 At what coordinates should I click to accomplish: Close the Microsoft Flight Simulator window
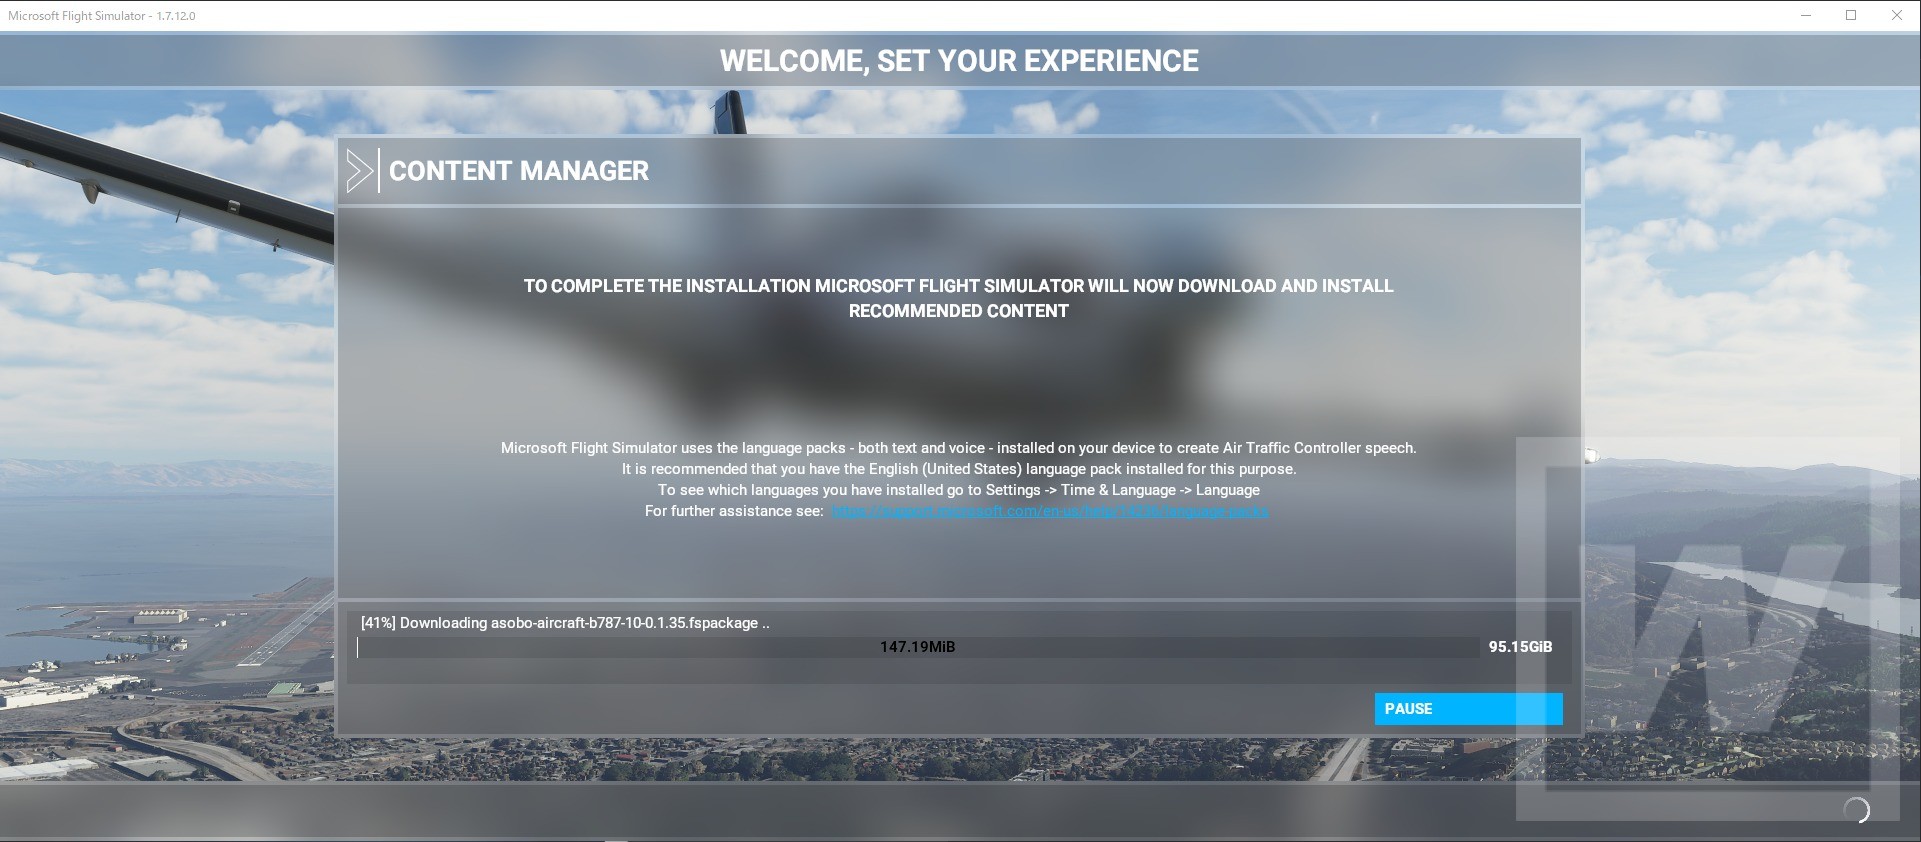pos(1897,15)
